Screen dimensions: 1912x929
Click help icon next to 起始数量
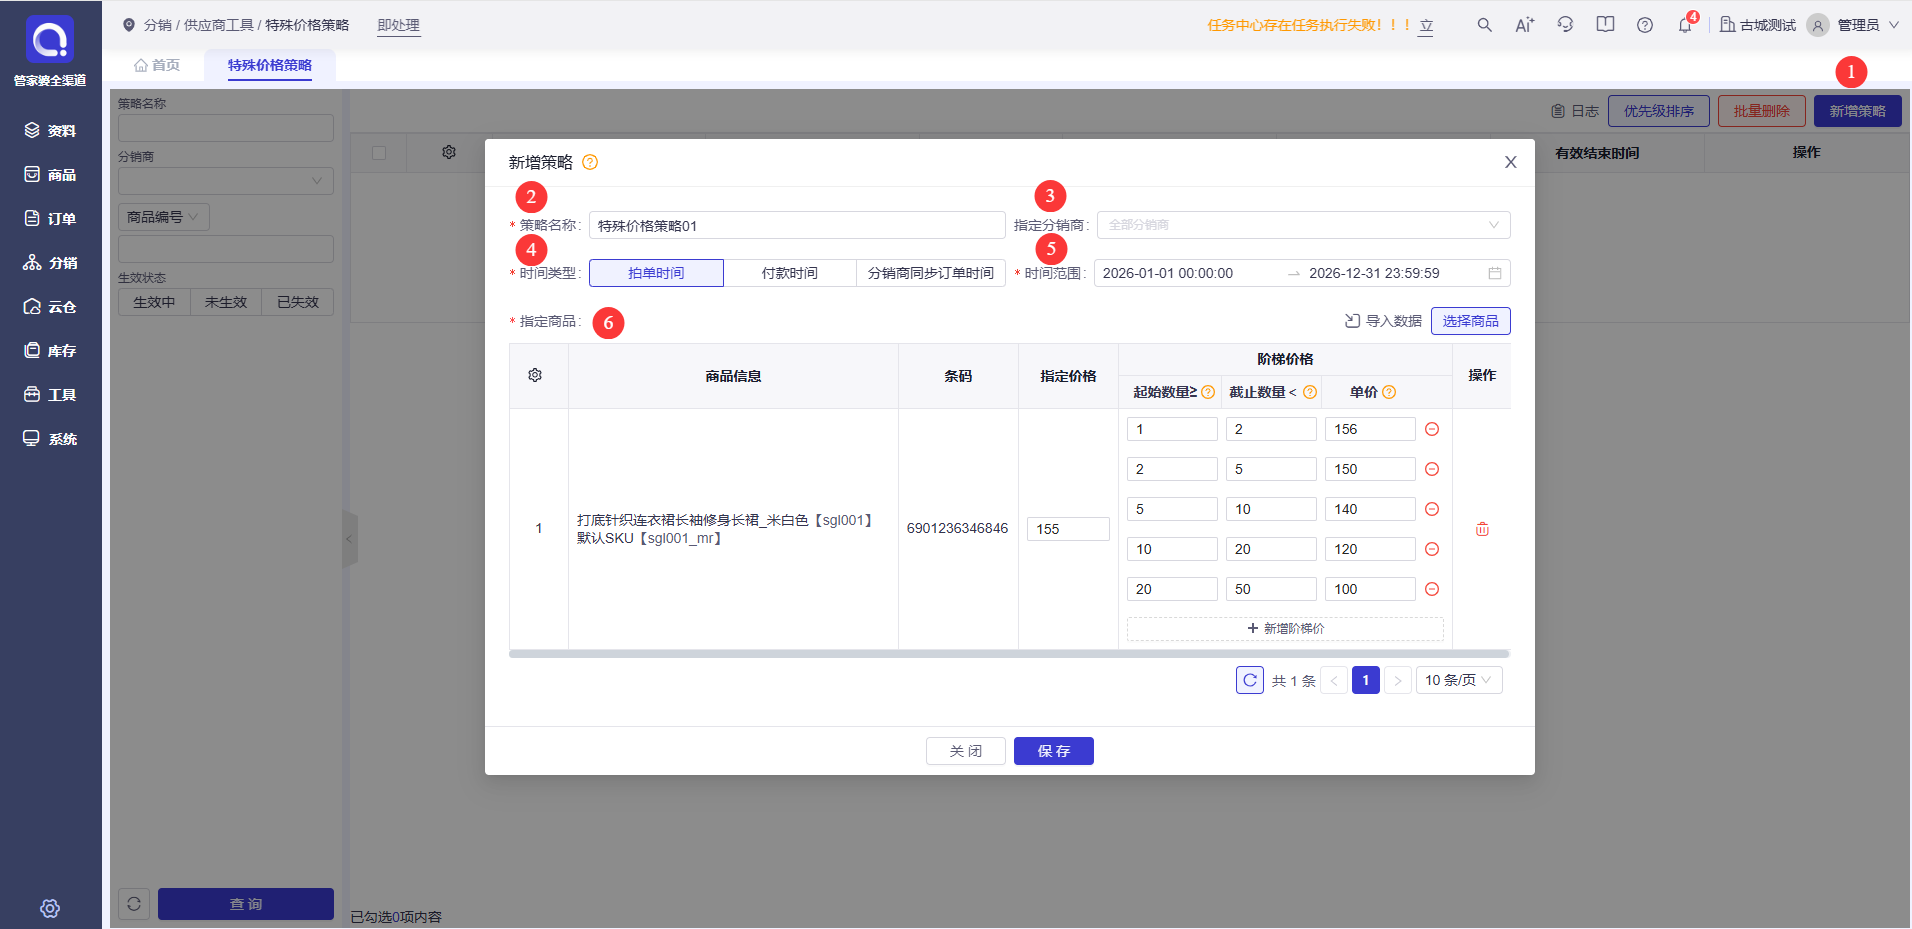tap(1208, 392)
